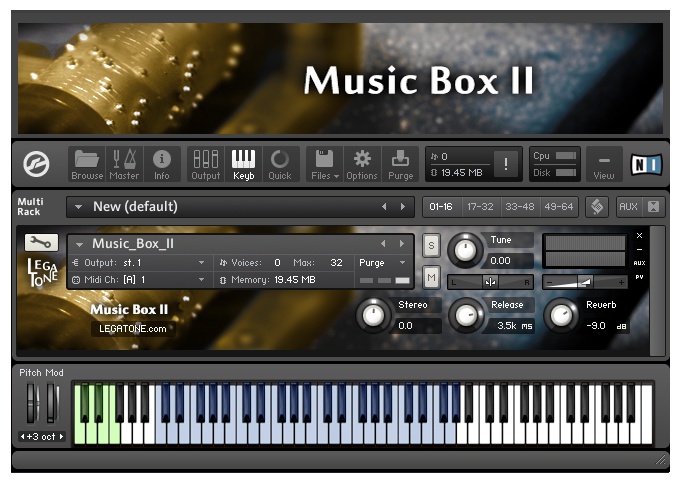Switch to rack page 49-64
Screen dimensions: 680x480
[559, 207]
